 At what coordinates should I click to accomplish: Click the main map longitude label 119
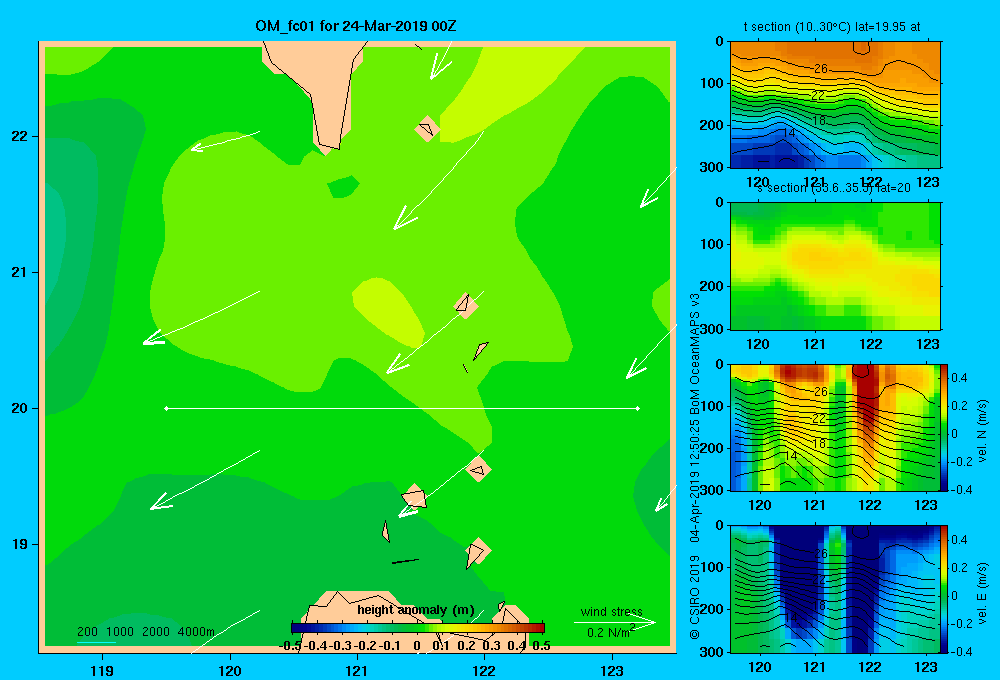(x=102, y=670)
